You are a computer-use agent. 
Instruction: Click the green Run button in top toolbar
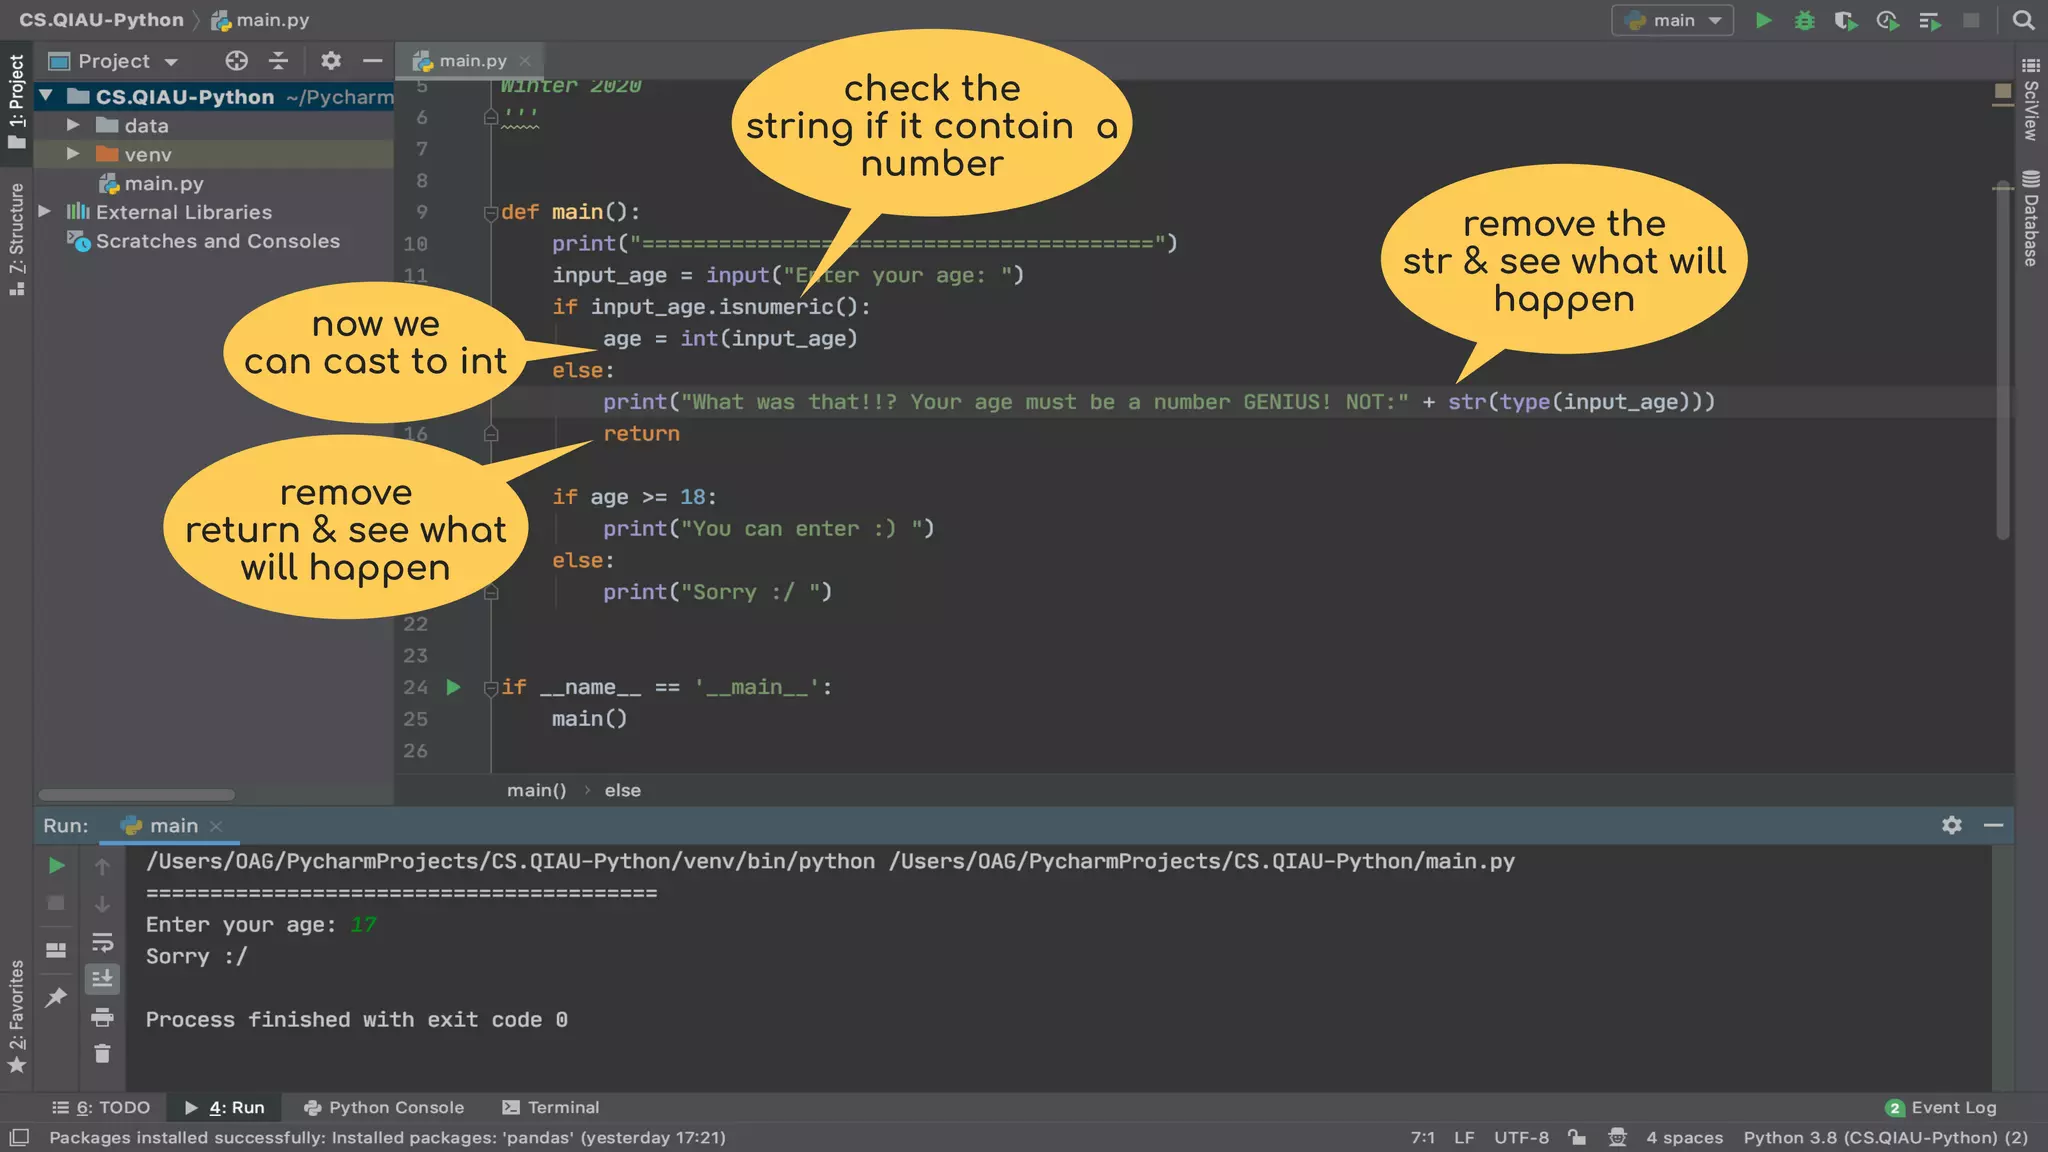click(1764, 20)
